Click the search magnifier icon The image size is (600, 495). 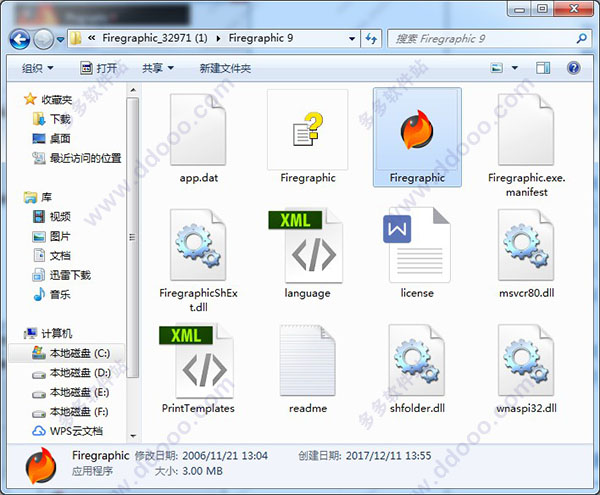click(582, 38)
